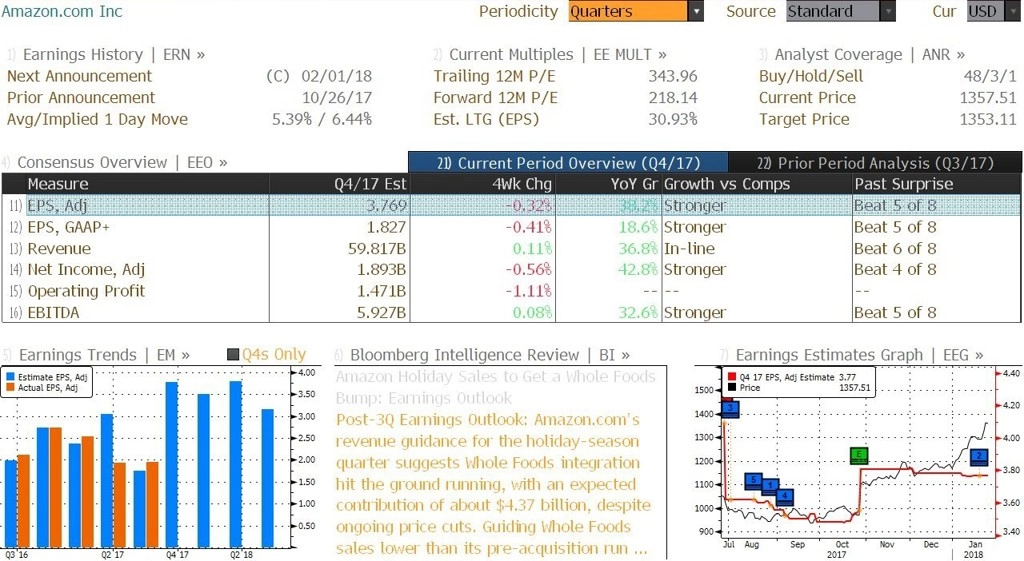Click the blue marker labeled 5 on graph
Image resolution: width=1024 pixels, height=561 pixels.
tap(754, 481)
